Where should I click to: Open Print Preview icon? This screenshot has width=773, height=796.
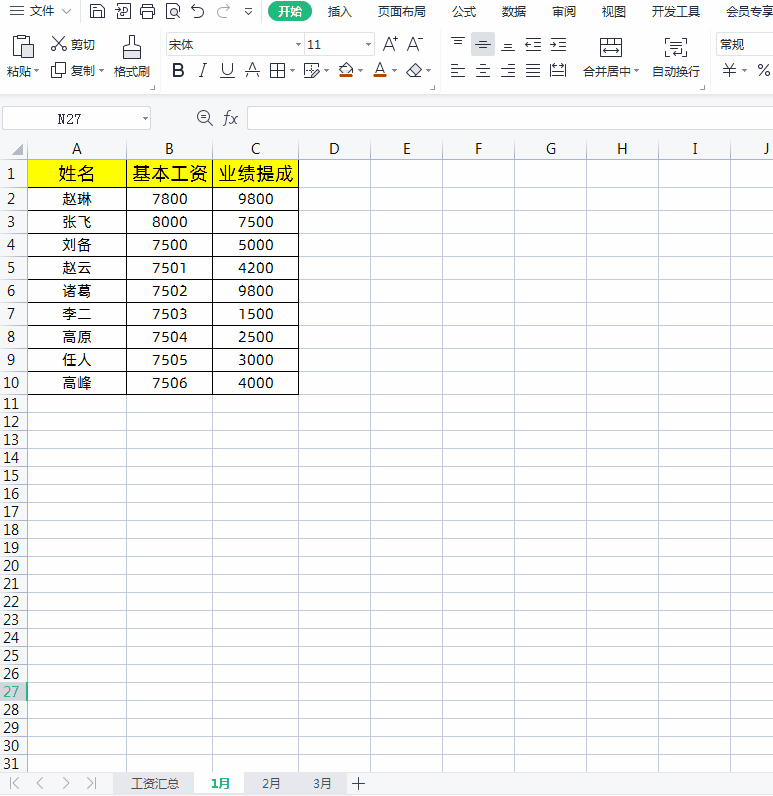(x=173, y=11)
